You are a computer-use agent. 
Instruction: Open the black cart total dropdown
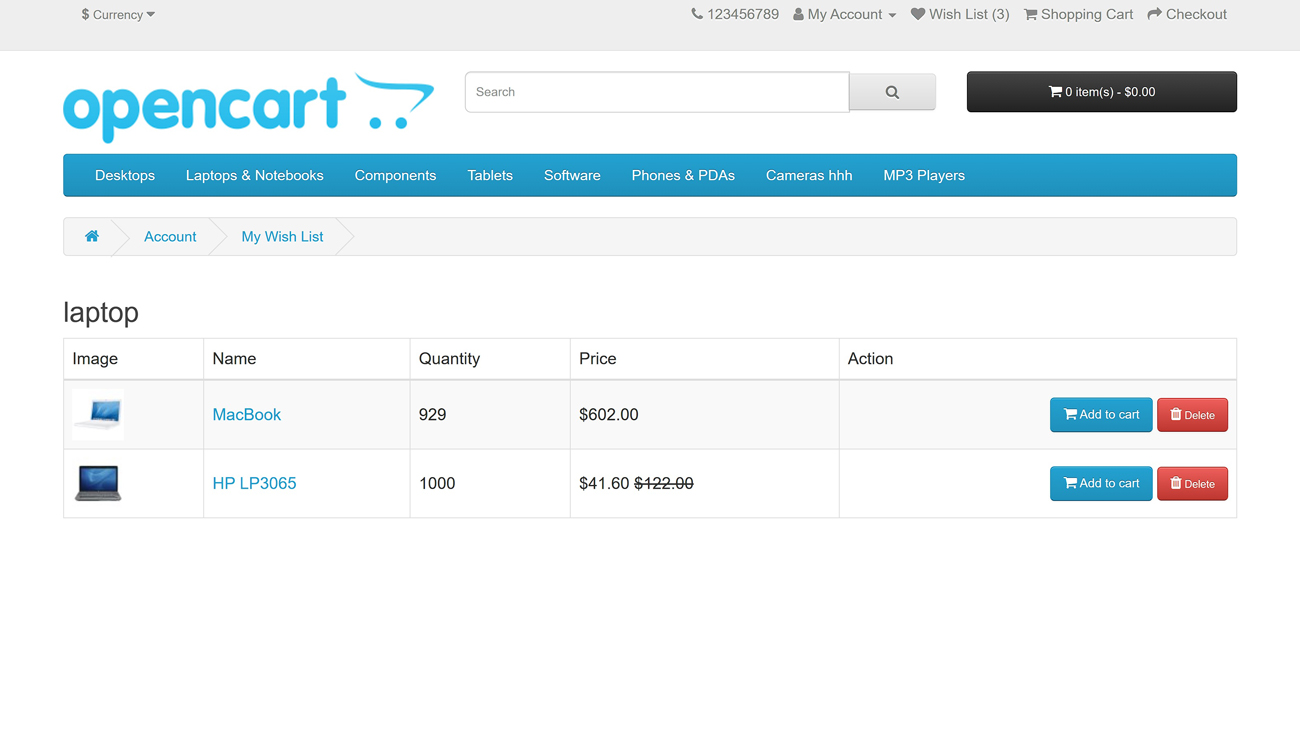(x=1101, y=92)
